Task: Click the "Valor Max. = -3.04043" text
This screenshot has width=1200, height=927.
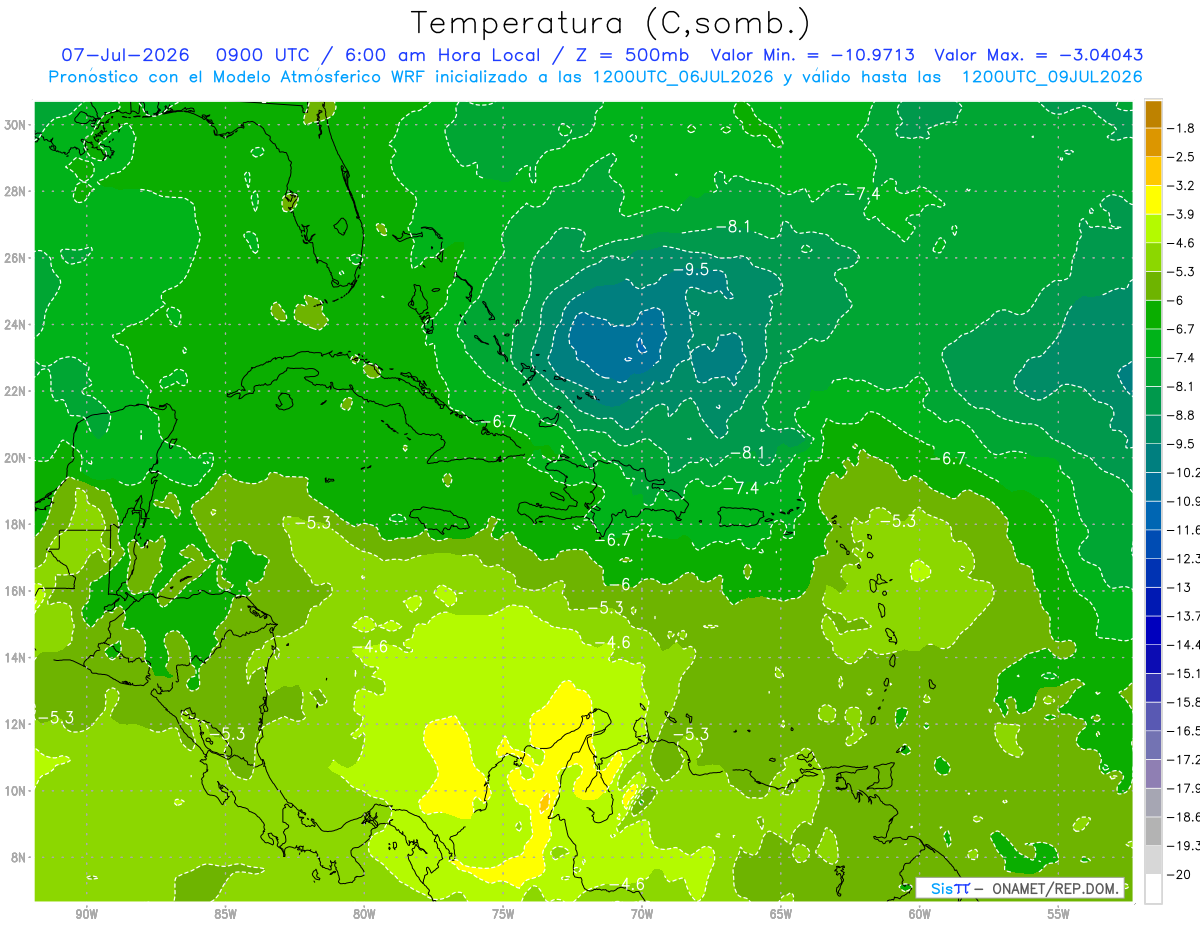Action: [1038, 55]
